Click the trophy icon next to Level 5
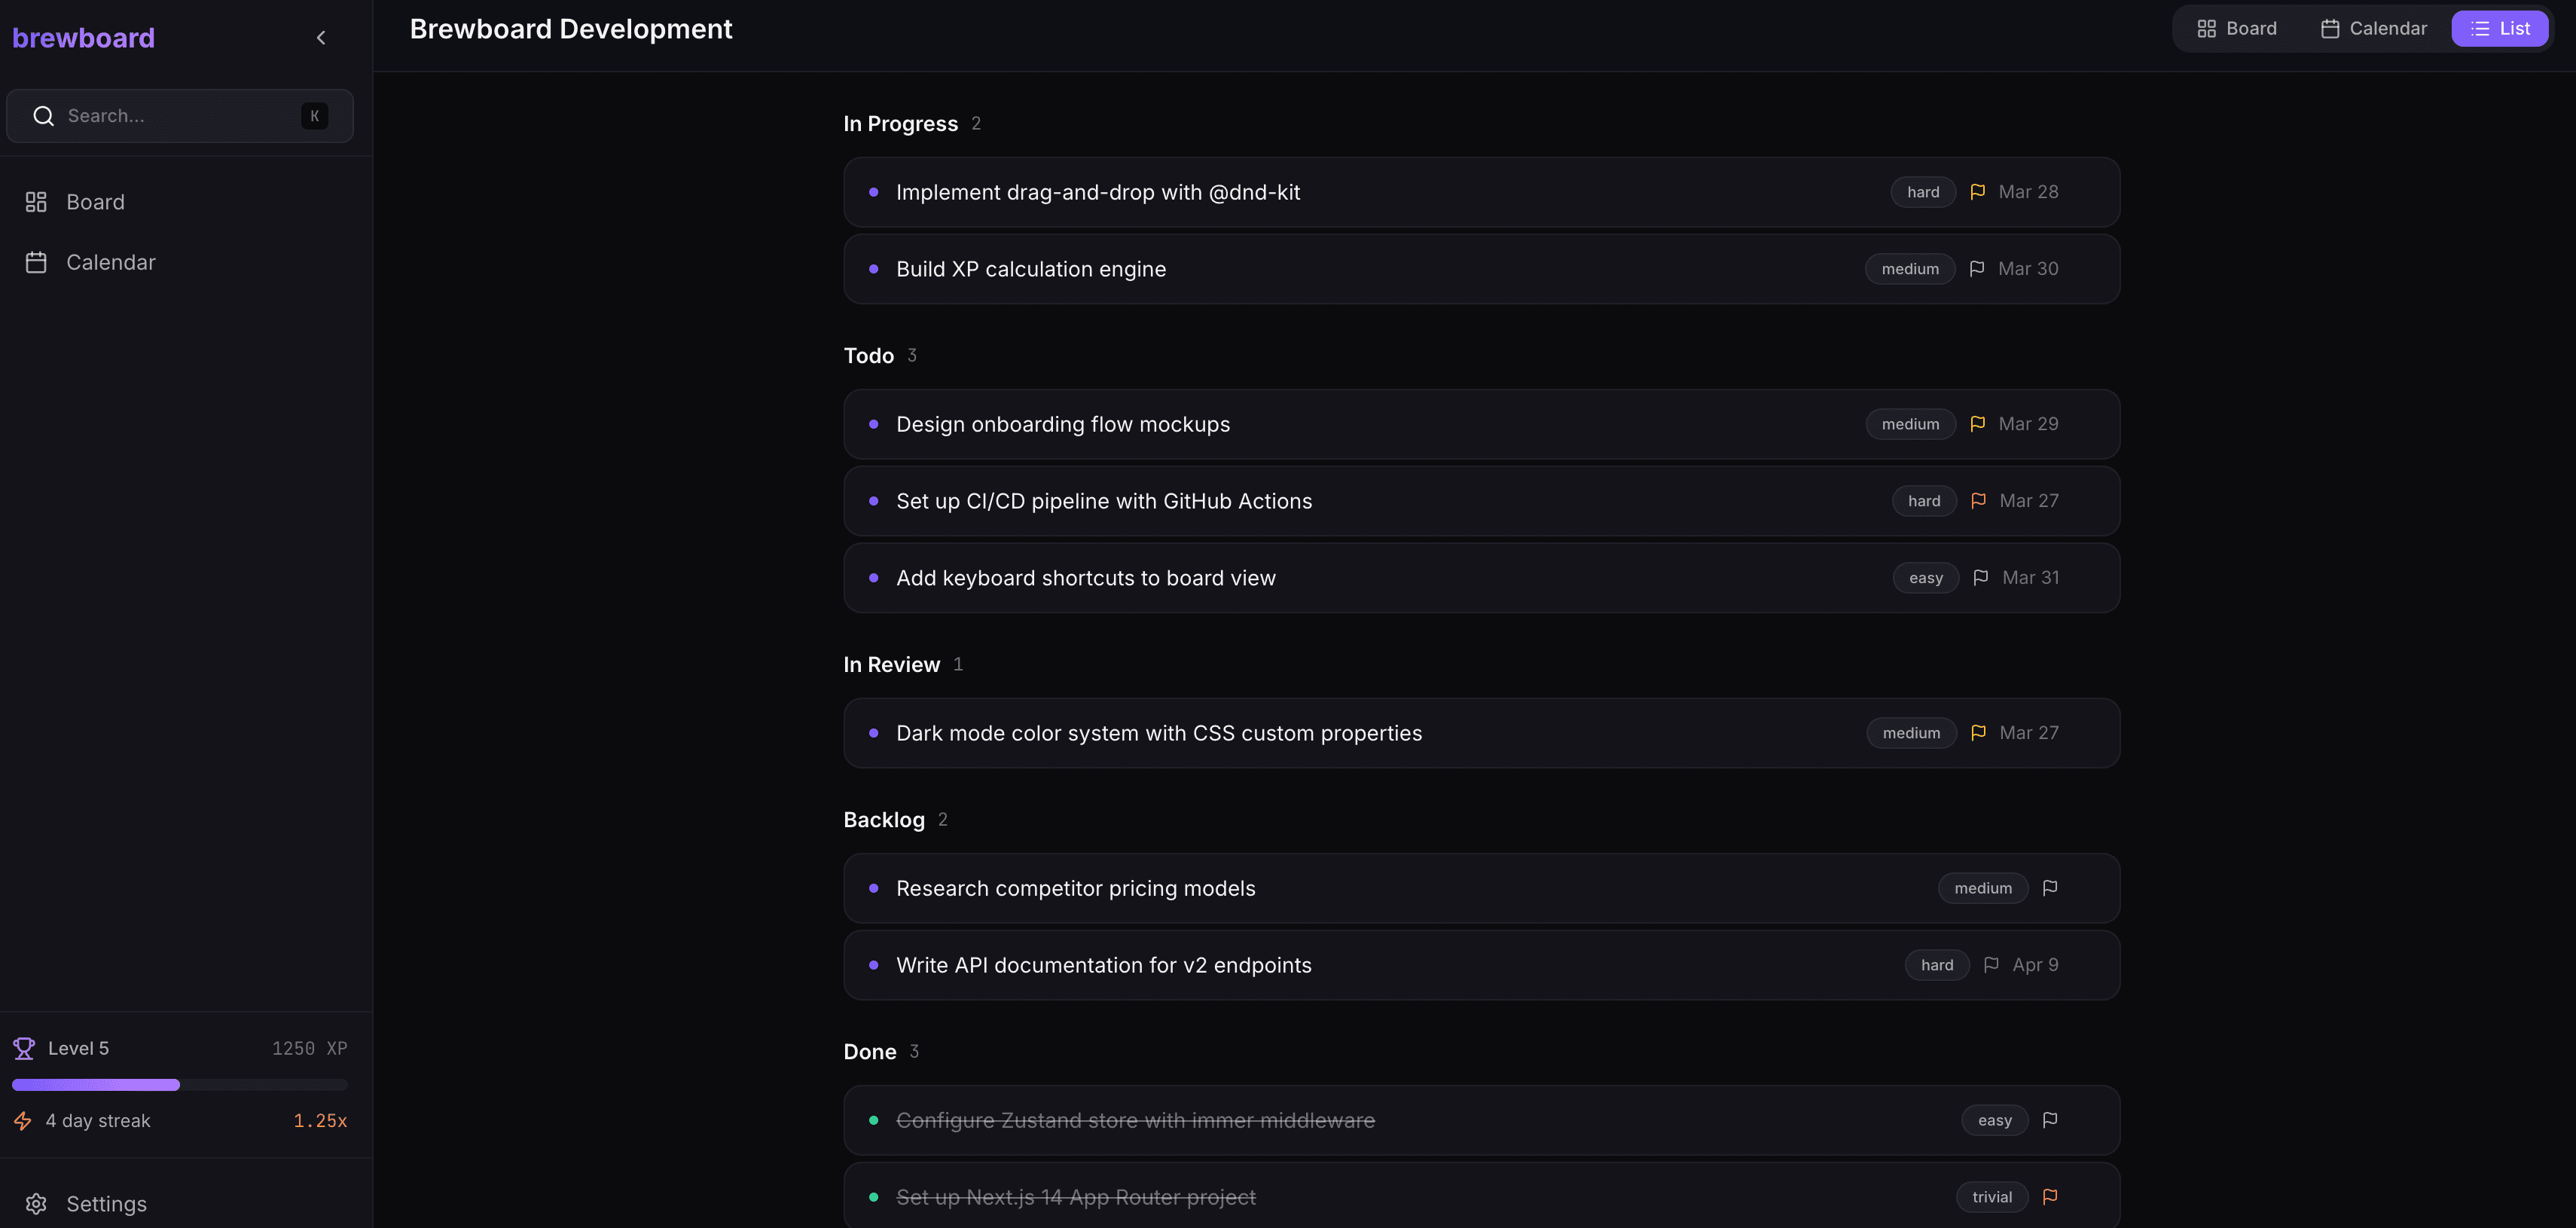This screenshot has width=2576, height=1228. pos(24,1048)
